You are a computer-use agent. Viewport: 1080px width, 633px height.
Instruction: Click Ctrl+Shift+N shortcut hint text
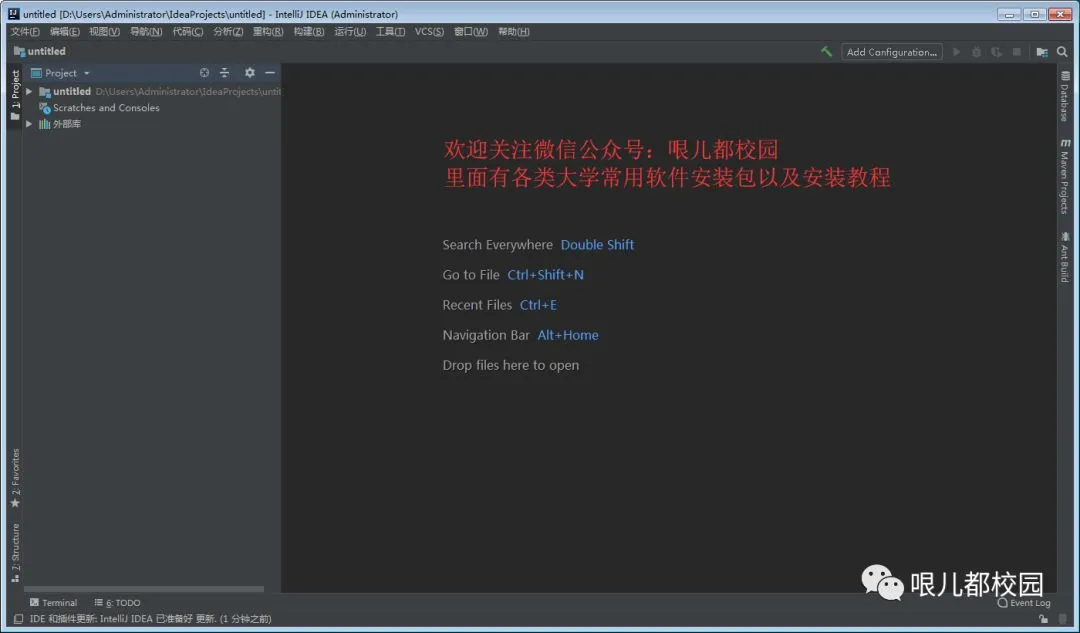pyautogui.click(x=546, y=275)
